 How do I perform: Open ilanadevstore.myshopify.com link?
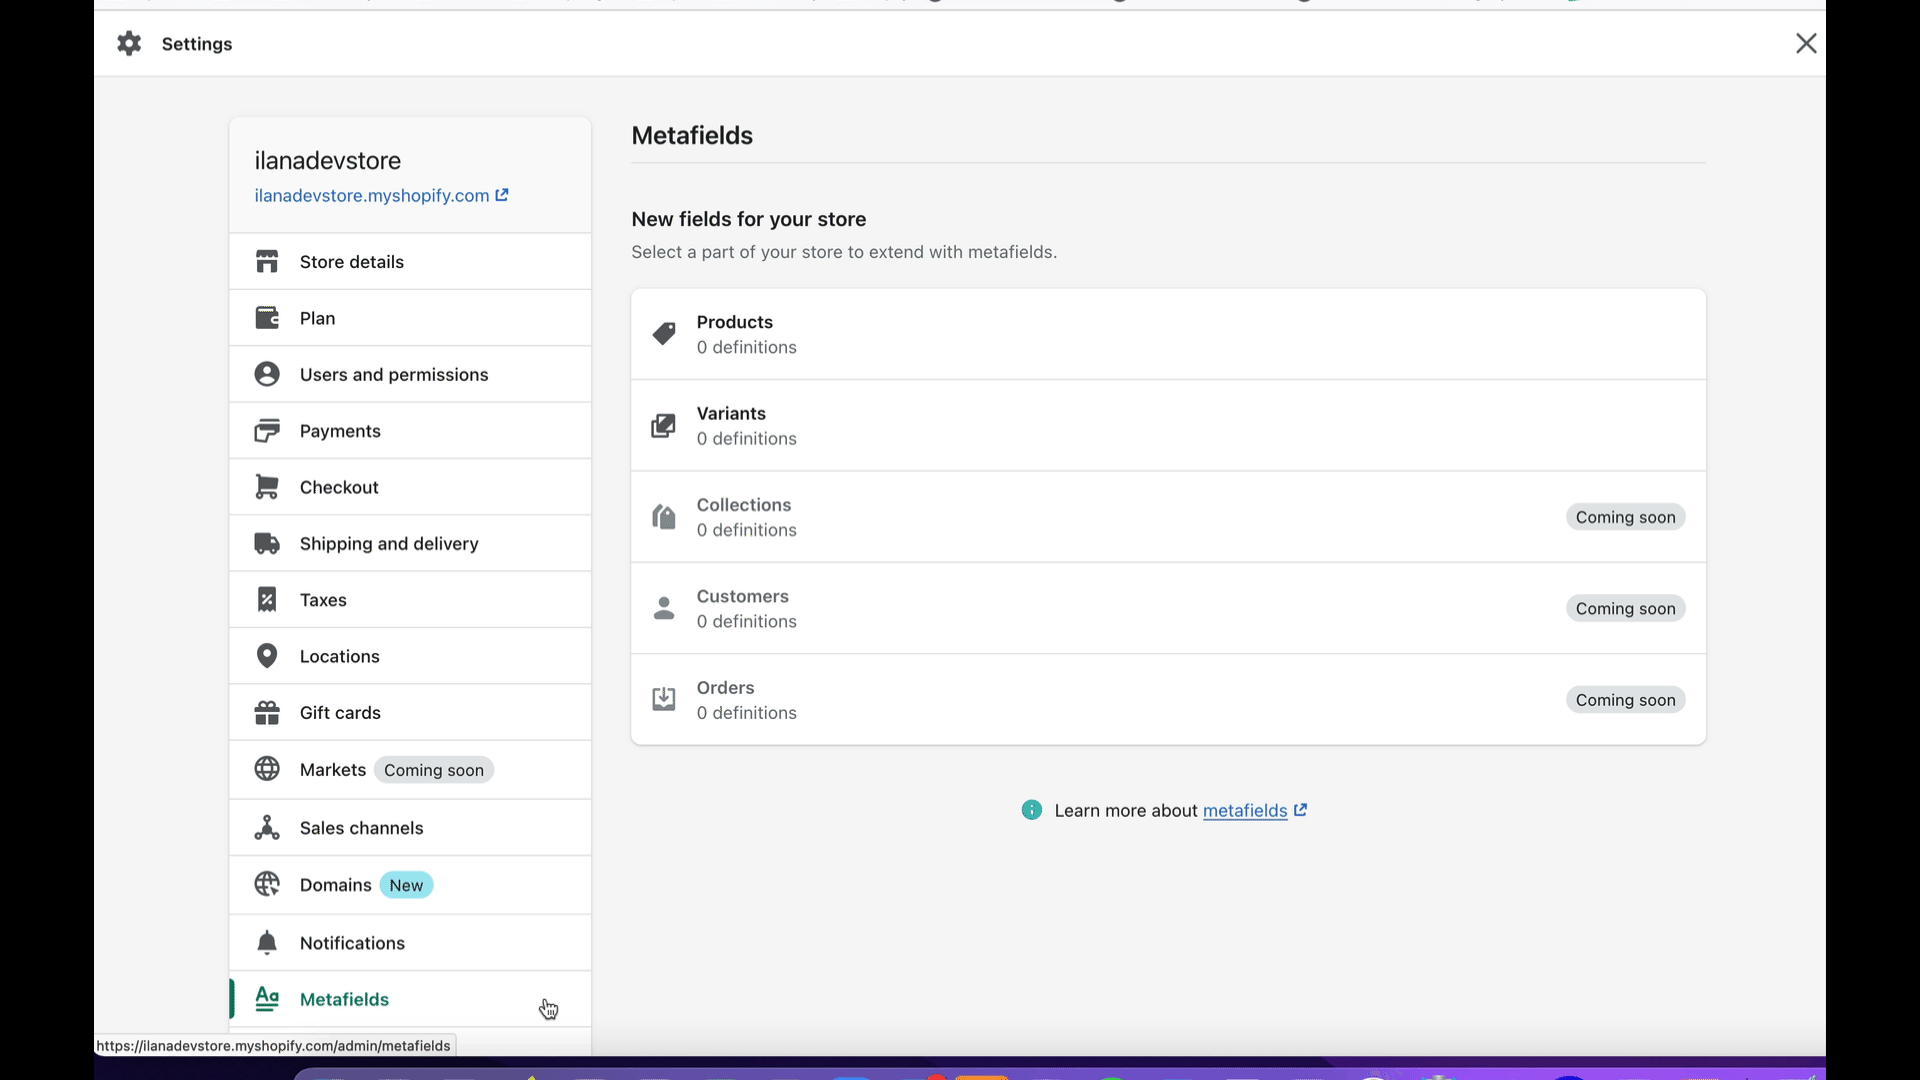tap(381, 195)
